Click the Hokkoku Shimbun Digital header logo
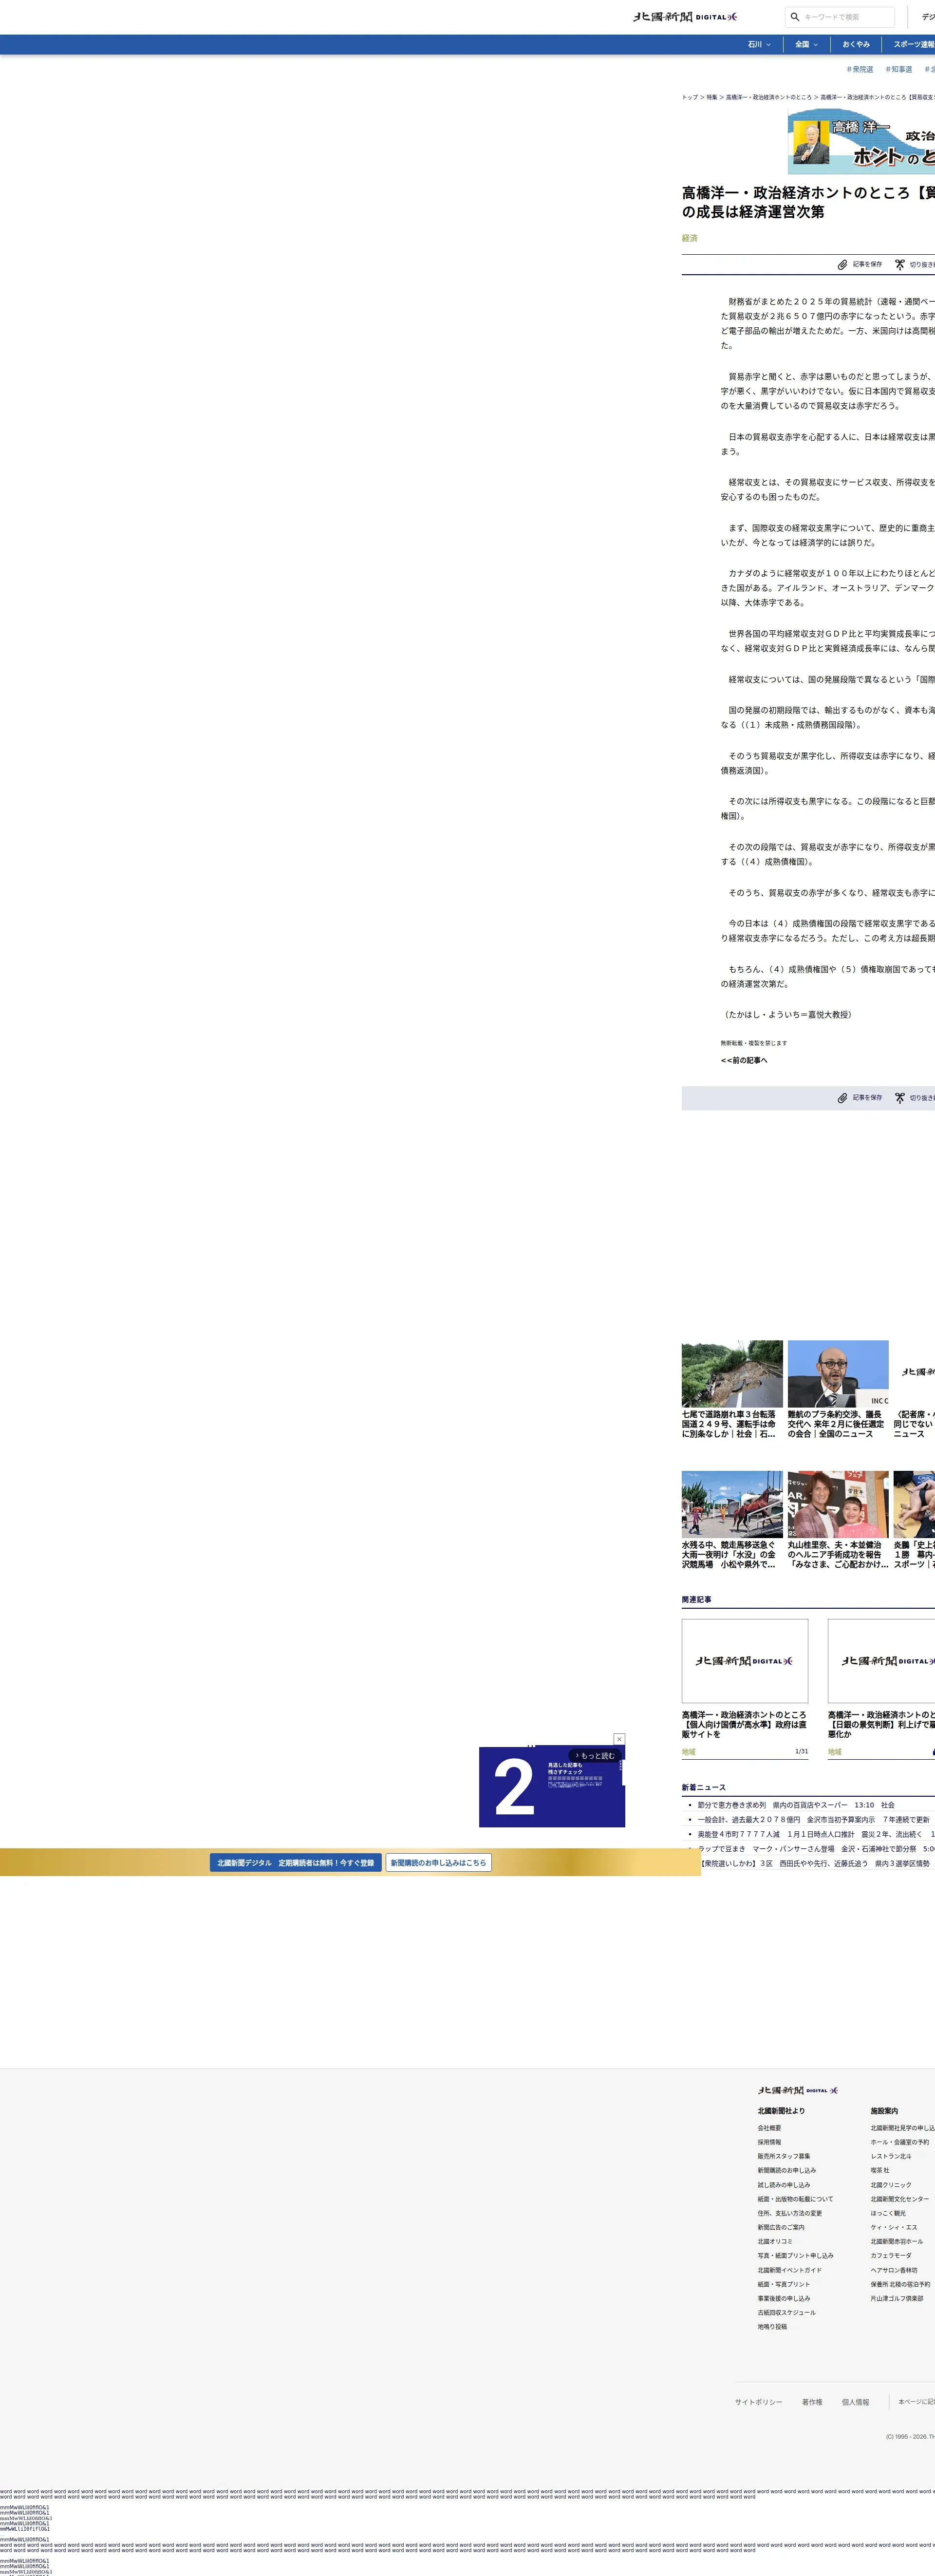This screenshot has height=2576, width=935. (x=685, y=17)
